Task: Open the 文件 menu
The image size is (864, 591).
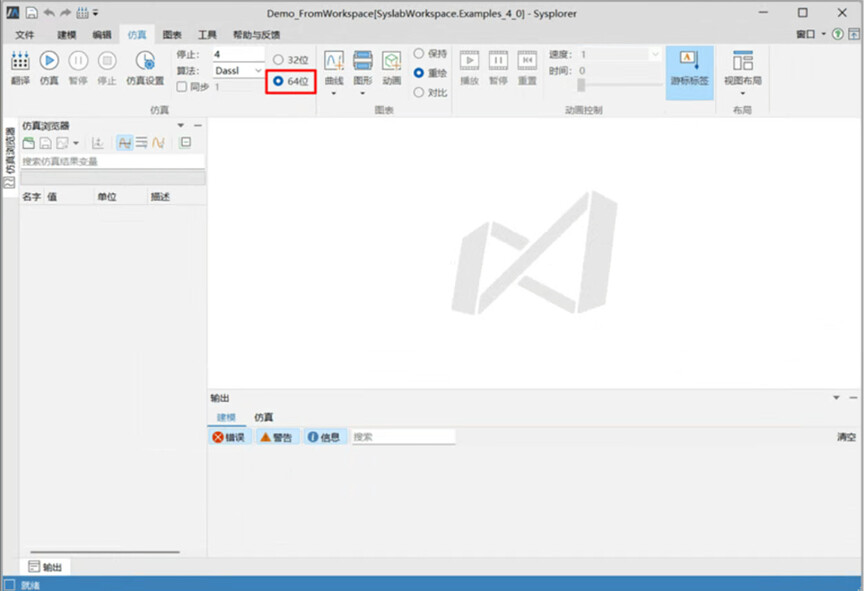Action: click(24, 35)
